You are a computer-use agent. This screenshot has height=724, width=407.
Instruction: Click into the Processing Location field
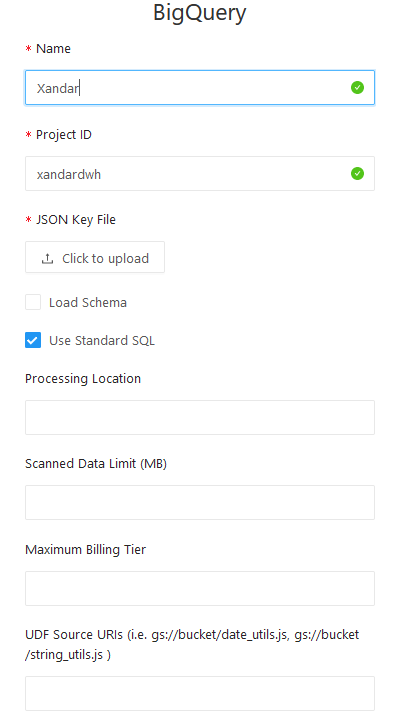200,417
